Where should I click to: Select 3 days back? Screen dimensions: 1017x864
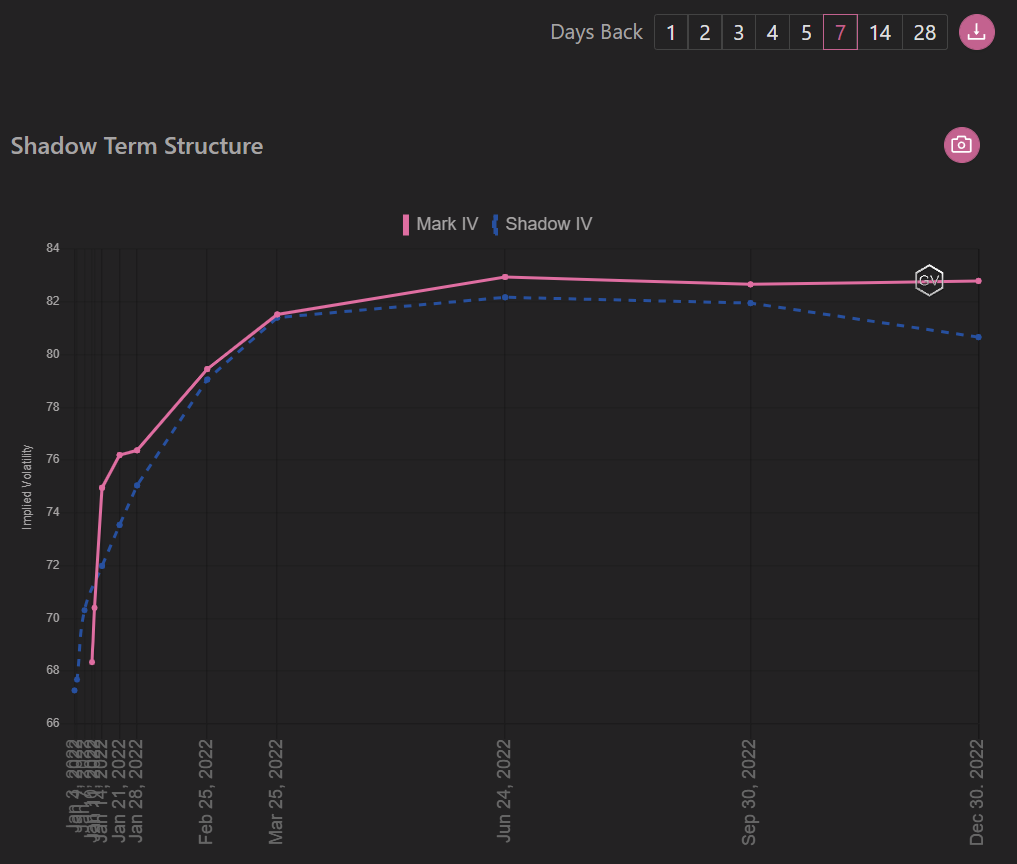click(x=739, y=32)
